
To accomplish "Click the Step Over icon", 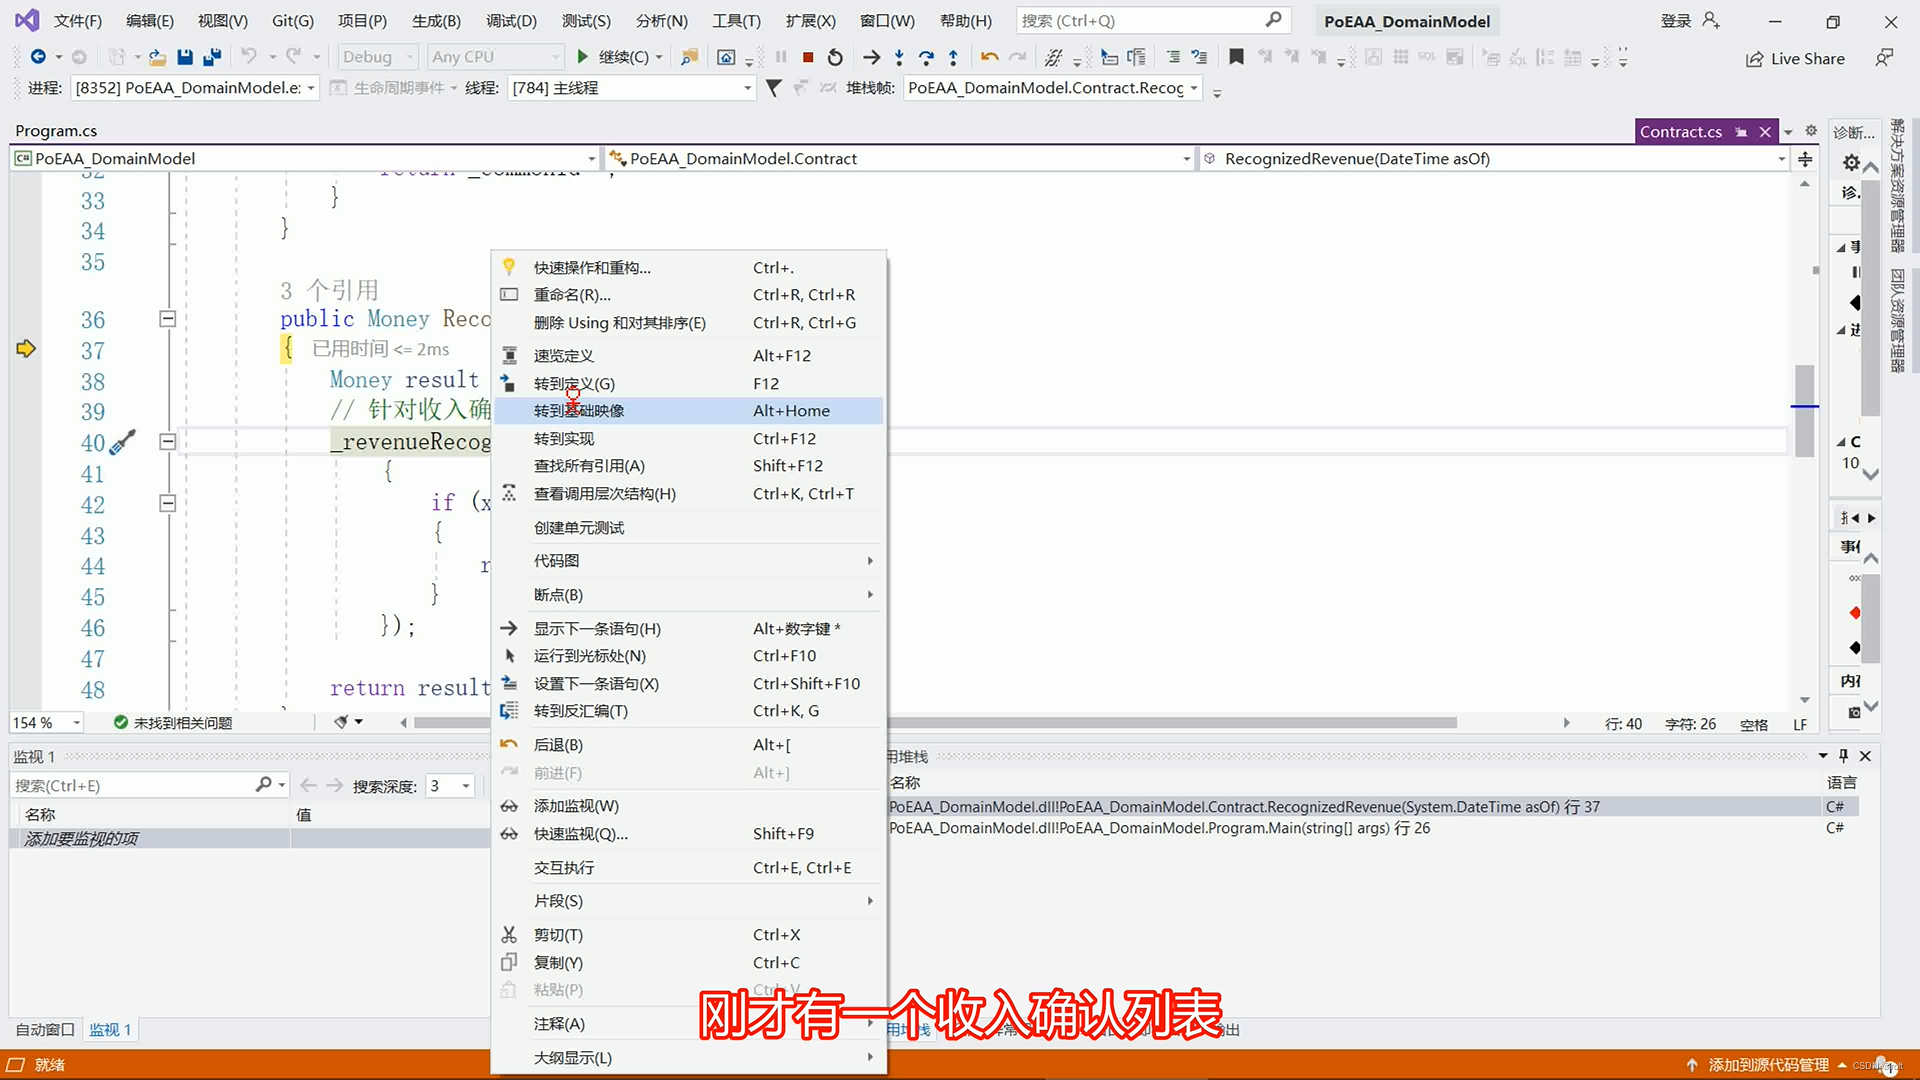I will 926,58.
